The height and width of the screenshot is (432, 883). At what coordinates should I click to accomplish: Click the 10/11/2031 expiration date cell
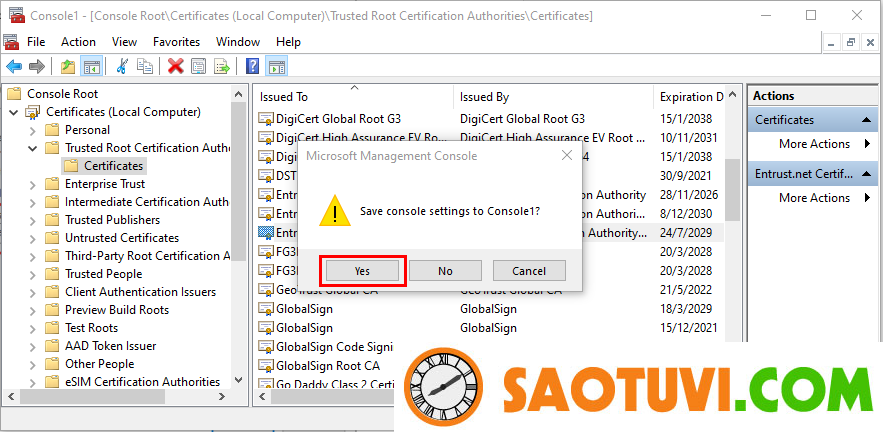[689, 138]
